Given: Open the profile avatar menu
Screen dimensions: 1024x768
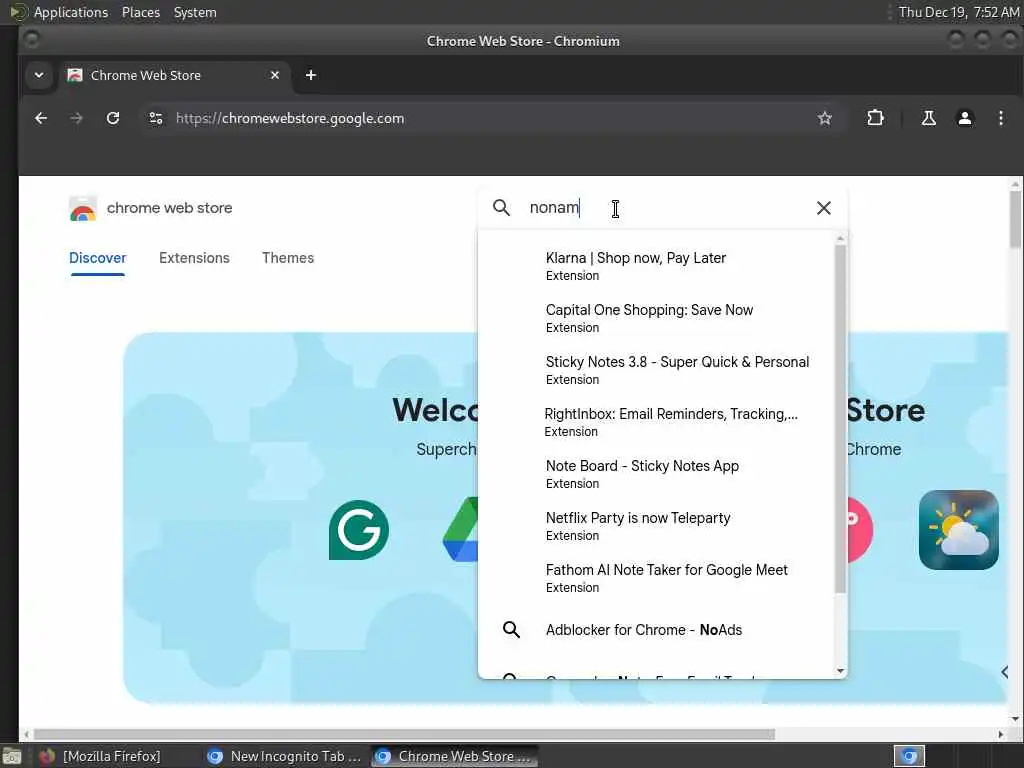Looking at the screenshot, I should coord(965,118).
